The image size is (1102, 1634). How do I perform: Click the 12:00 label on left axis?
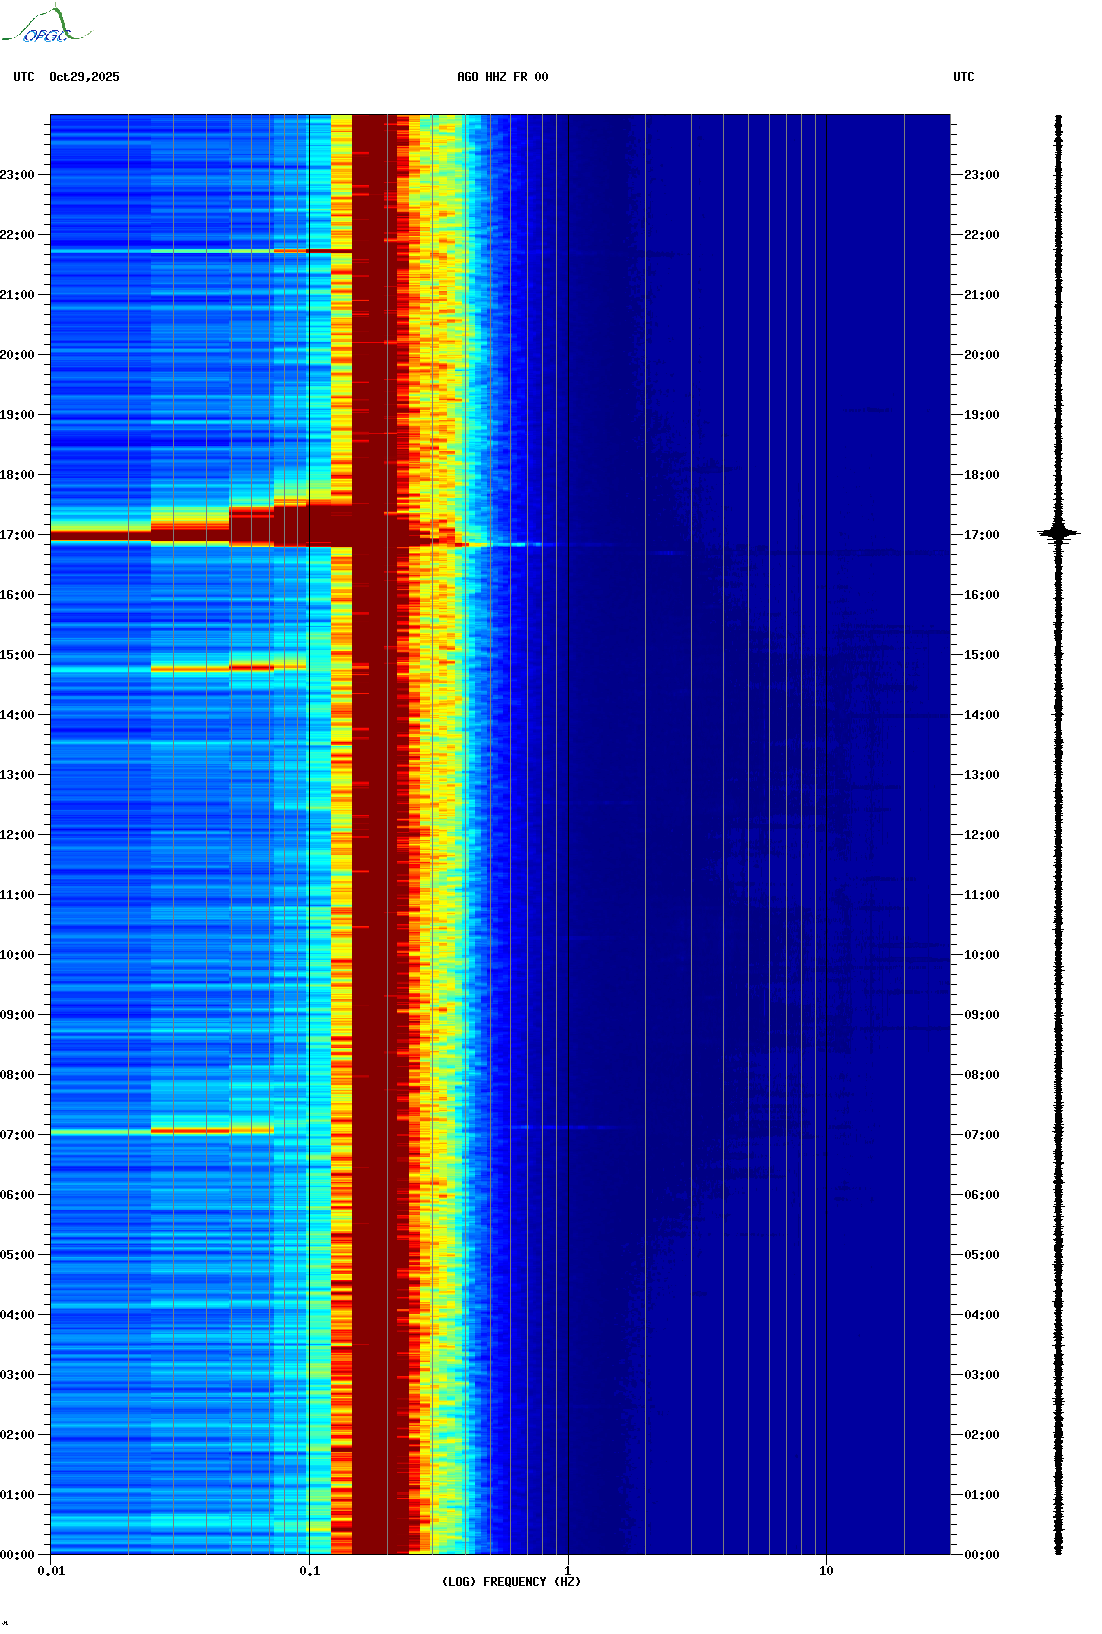point(17,835)
